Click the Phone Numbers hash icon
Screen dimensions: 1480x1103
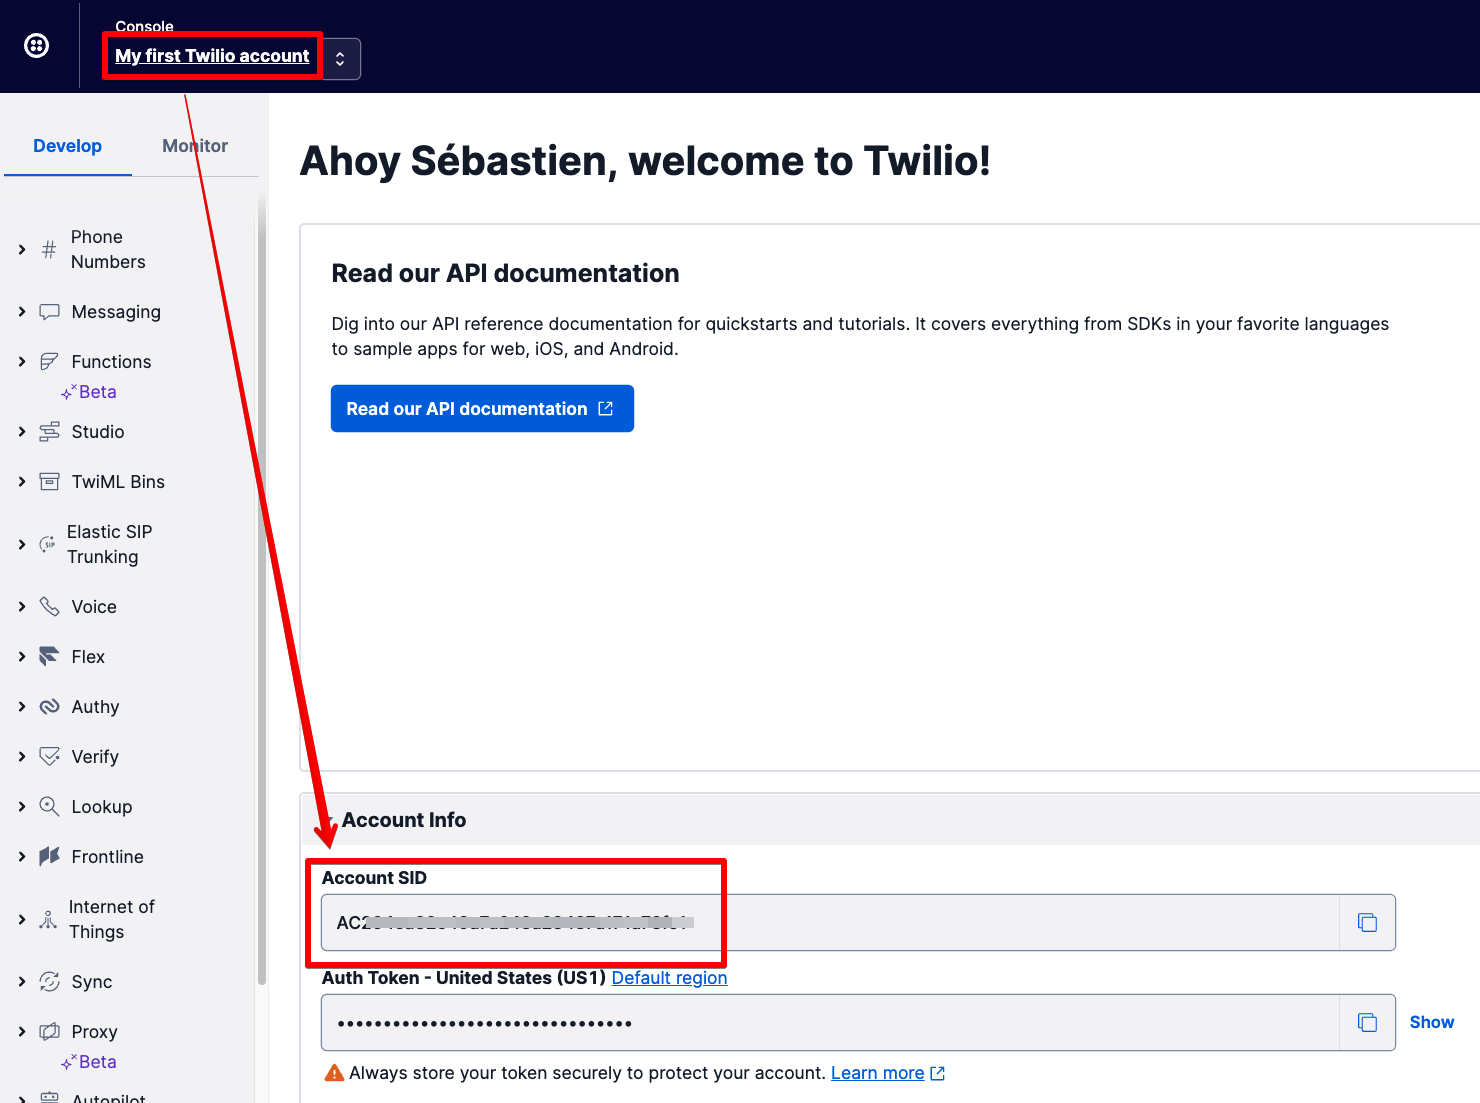point(49,249)
